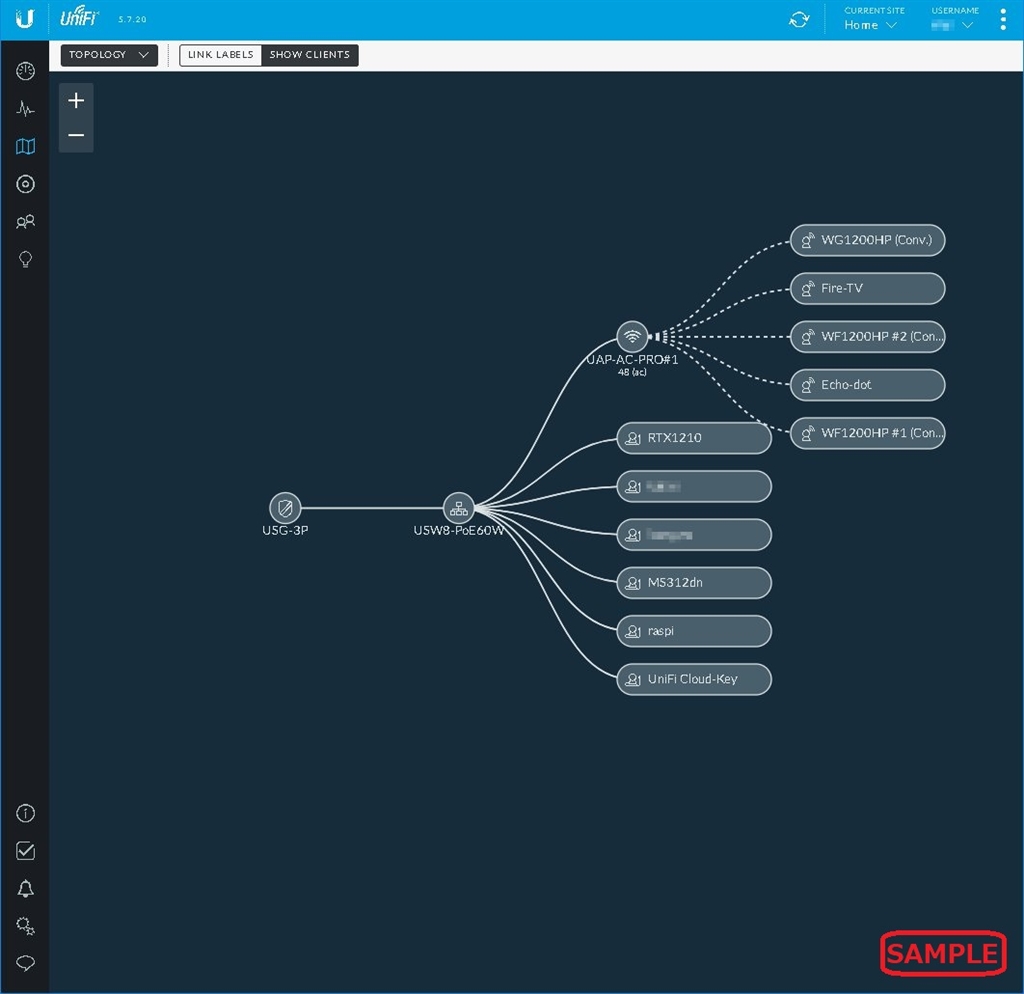Open the Statistics pulse icon
Viewport: 1024px width, 994px height.
(25, 108)
